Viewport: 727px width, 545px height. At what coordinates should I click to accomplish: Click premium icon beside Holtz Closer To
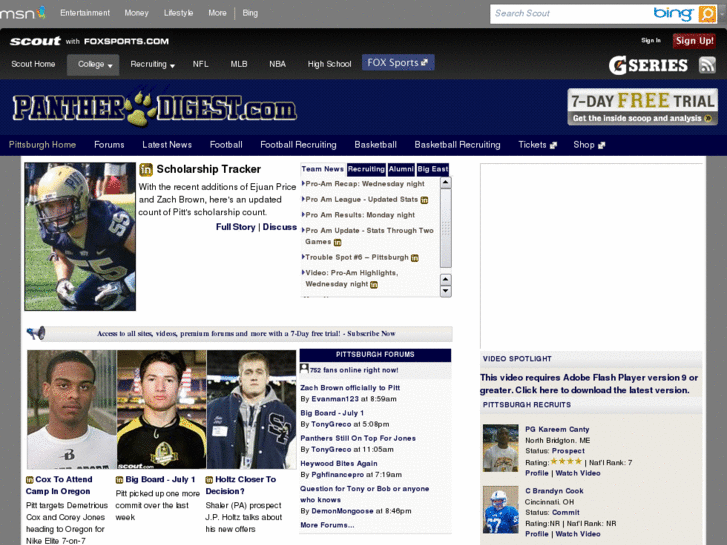(209, 480)
